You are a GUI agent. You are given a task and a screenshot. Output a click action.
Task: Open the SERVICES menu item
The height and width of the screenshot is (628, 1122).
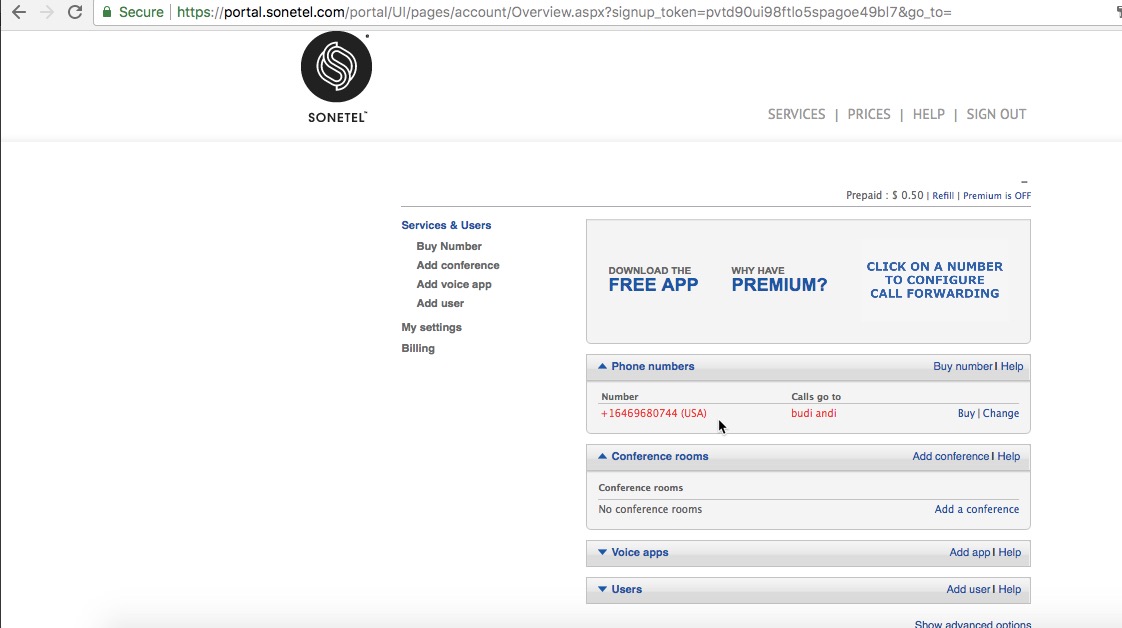pos(796,114)
